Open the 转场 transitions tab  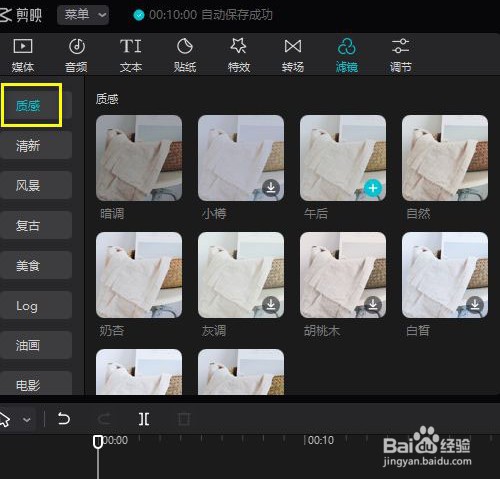click(293, 55)
